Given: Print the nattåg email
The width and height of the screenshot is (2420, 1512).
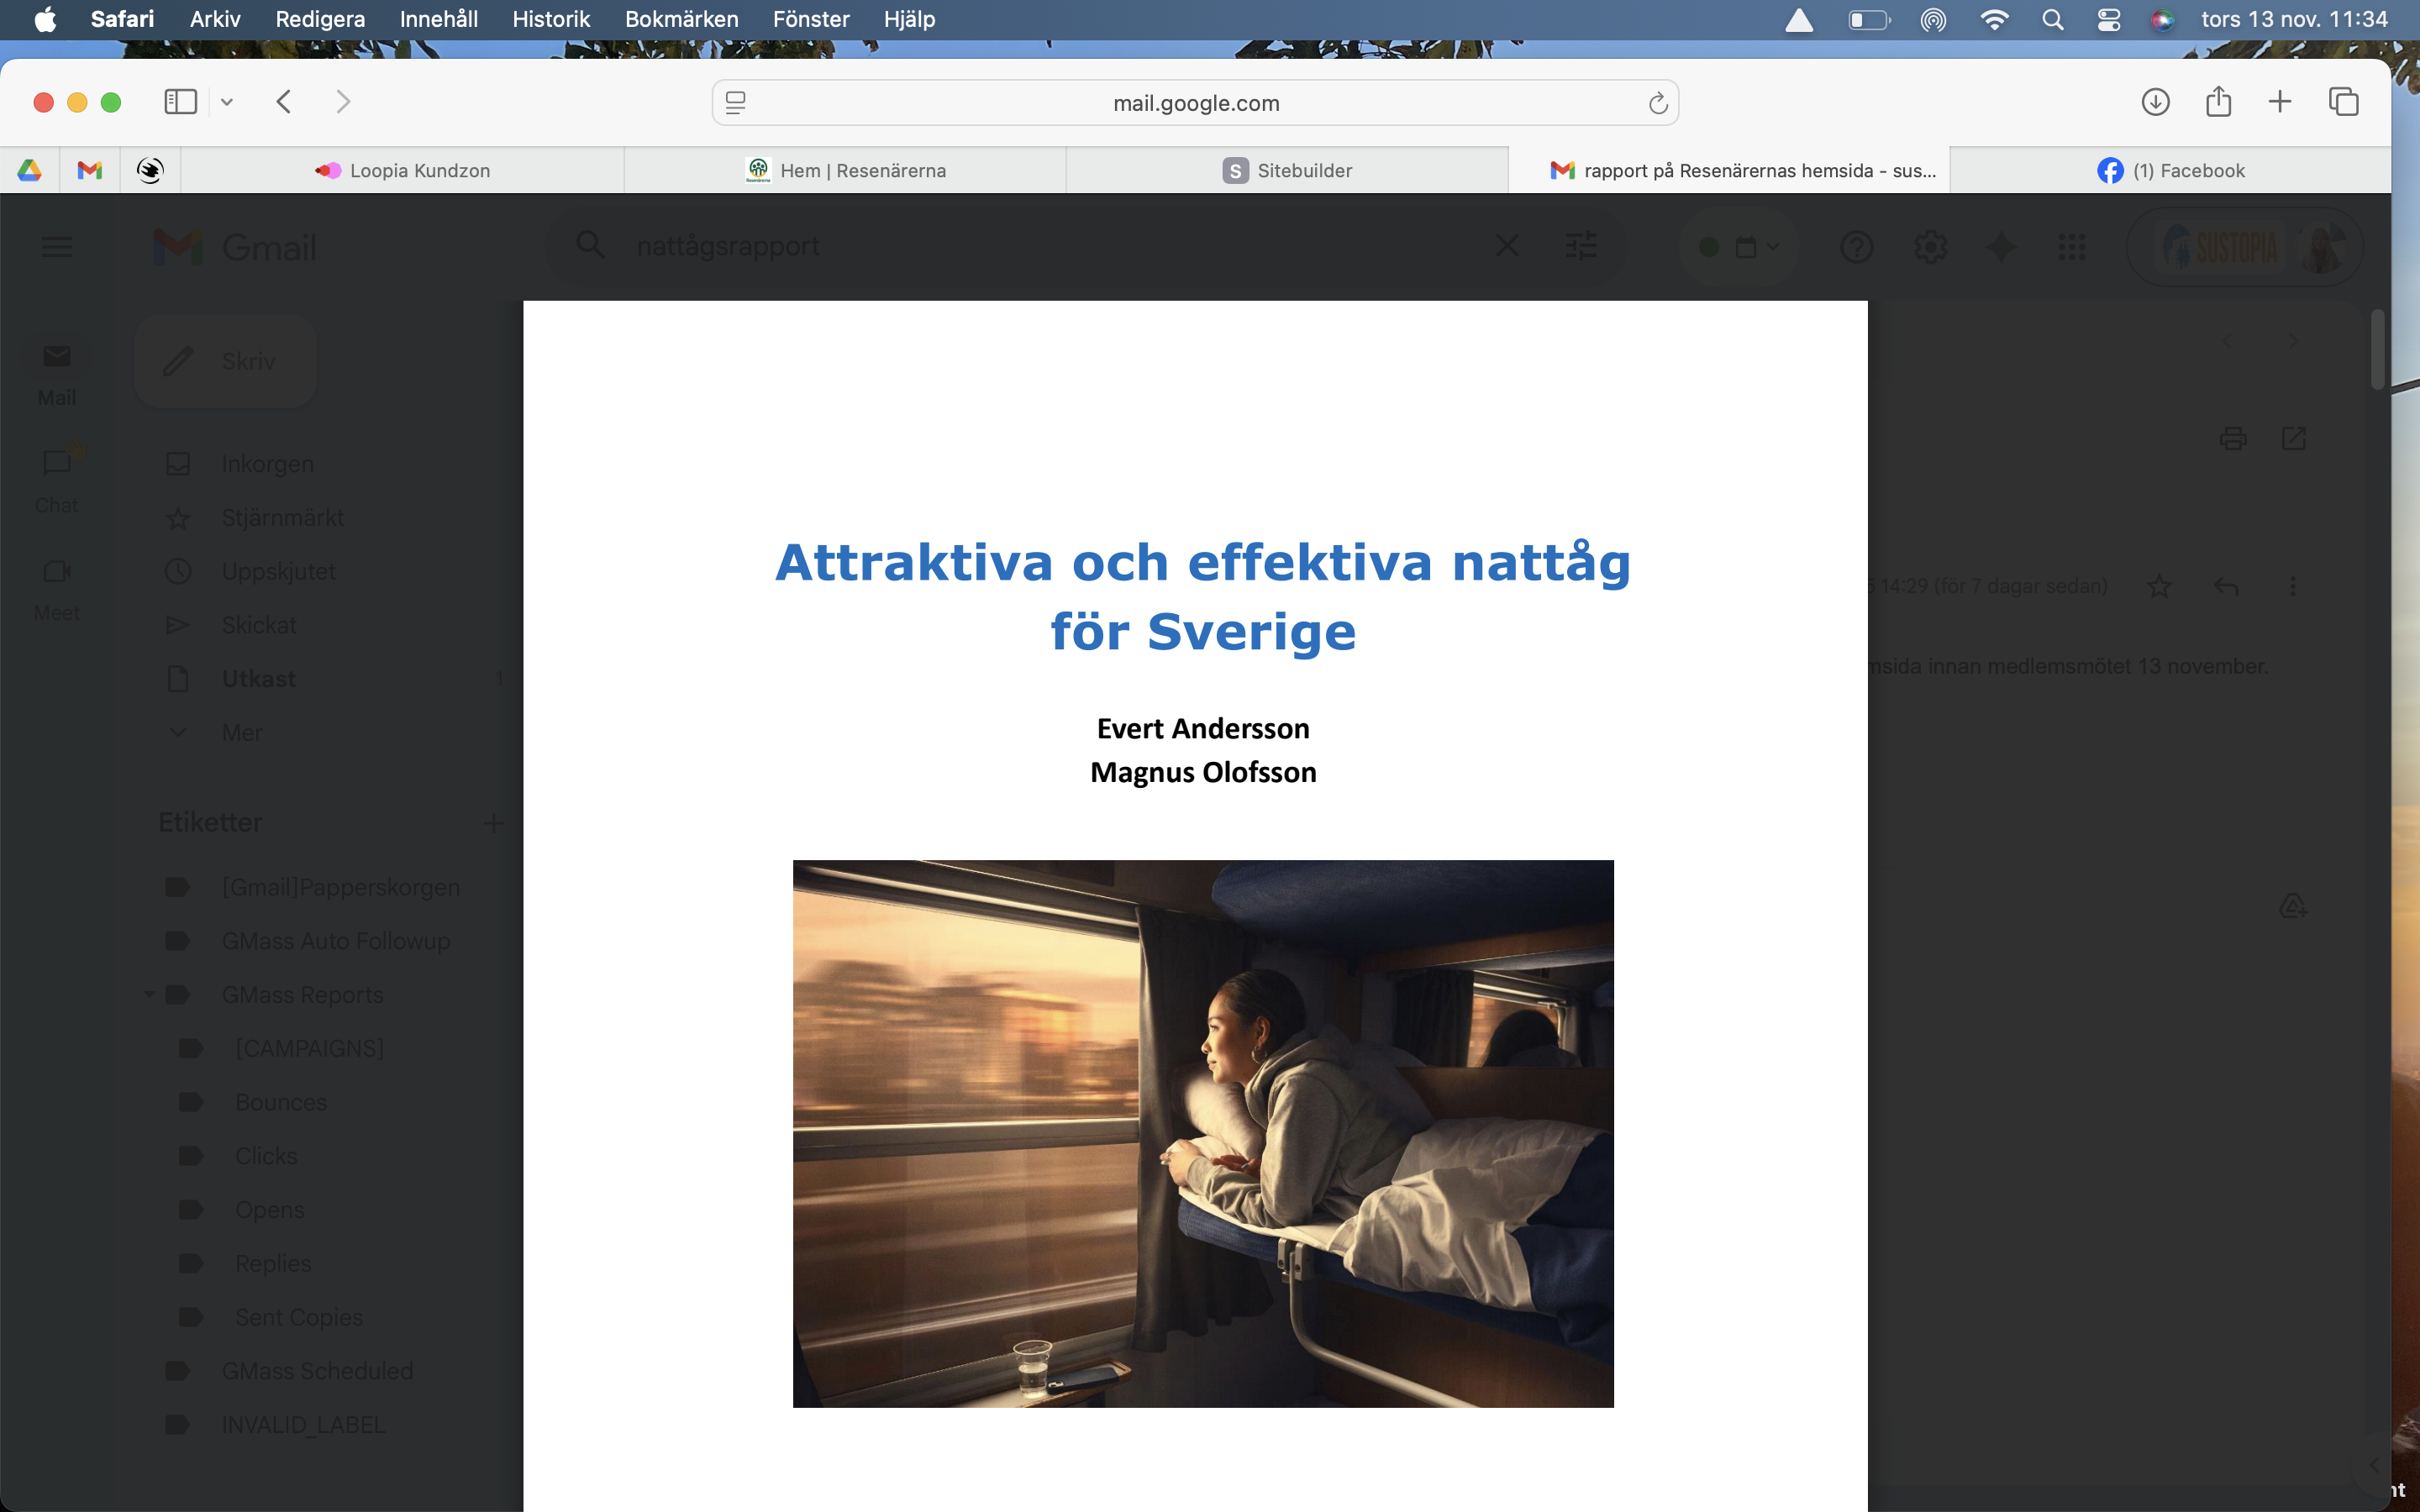Looking at the screenshot, I should (x=2233, y=438).
